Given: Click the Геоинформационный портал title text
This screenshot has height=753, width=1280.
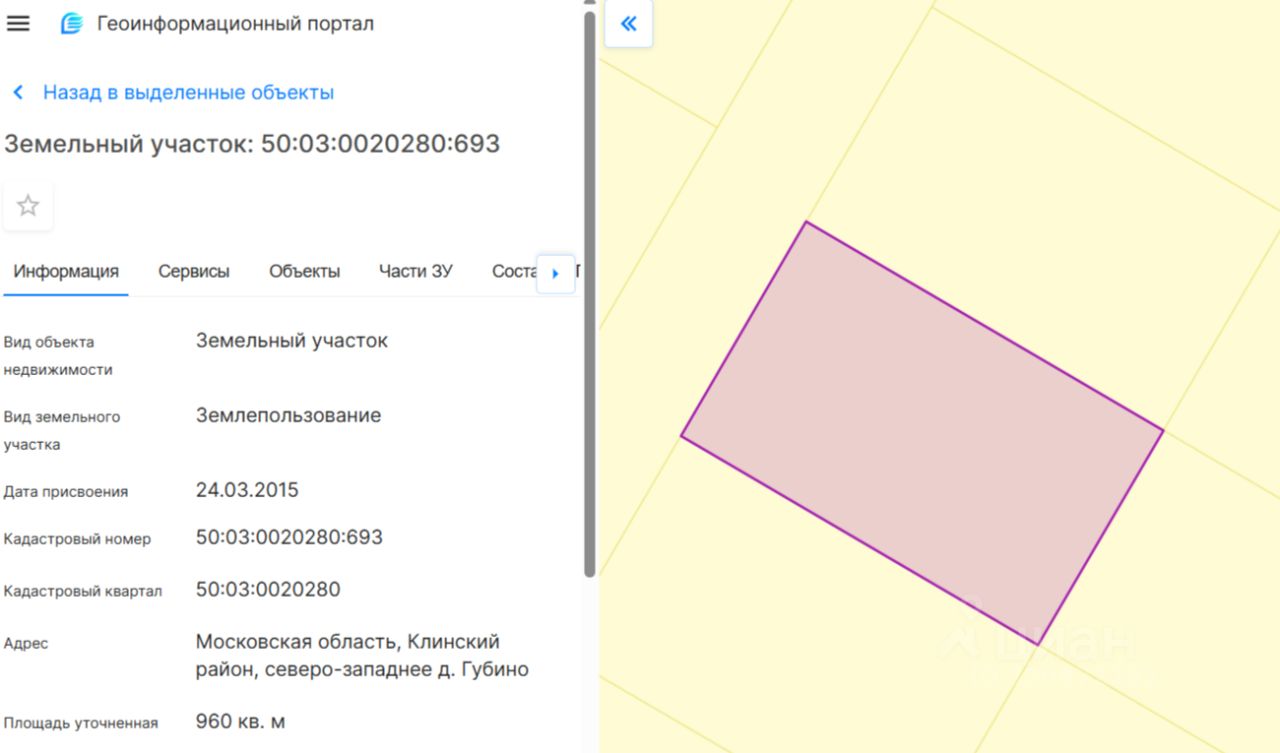Looking at the screenshot, I should click(235, 24).
